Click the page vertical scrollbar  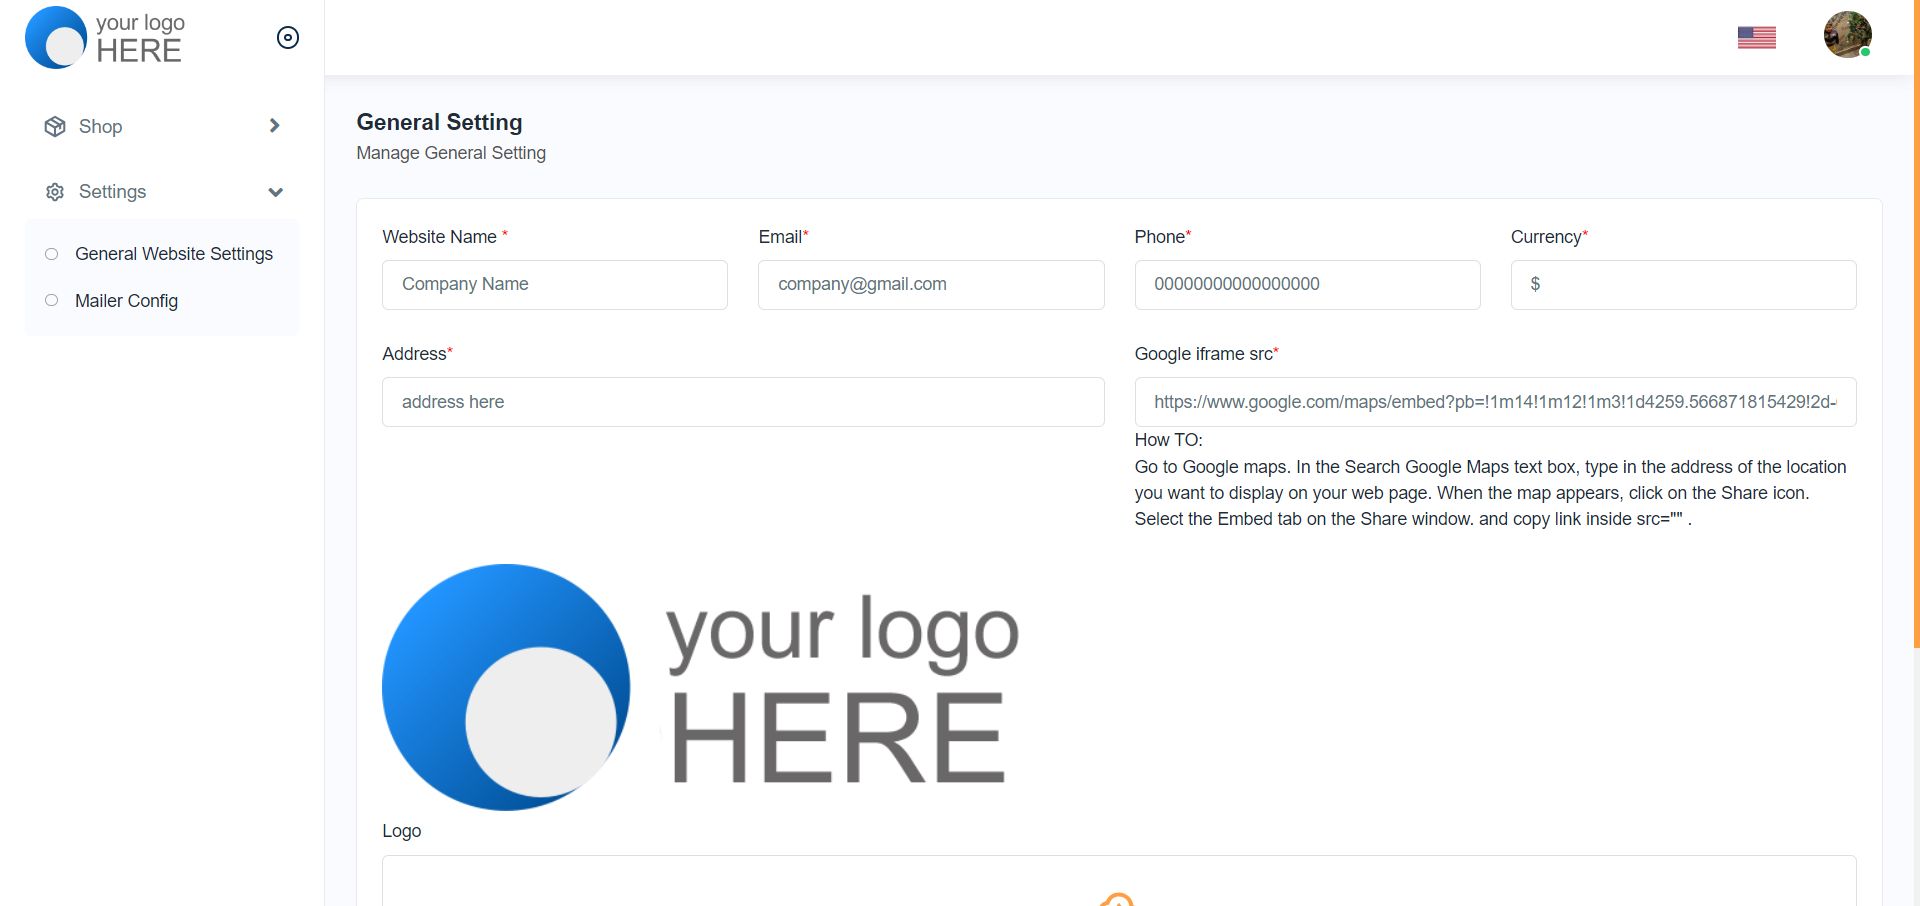click(x=1916, y=324)
